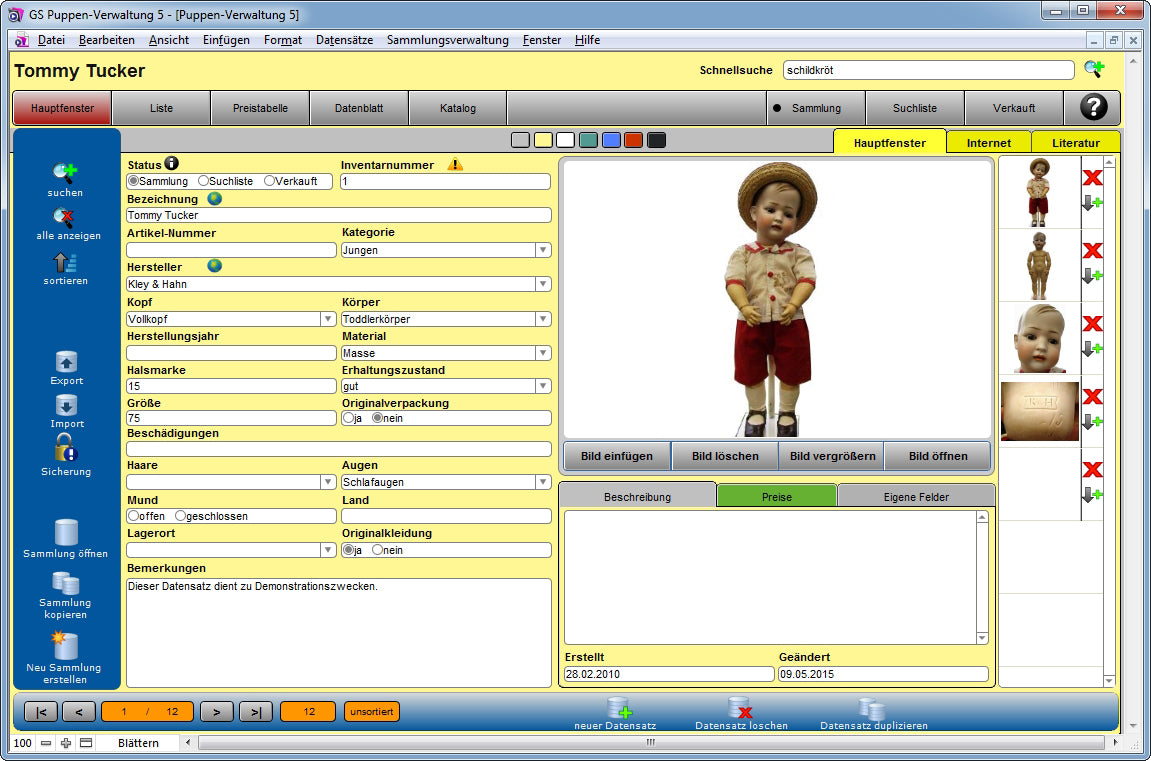Click the sortieren icon in sidebar
Image resolution: width=1151 pixels, height=761 pixels.
click(x=65, y=262)
